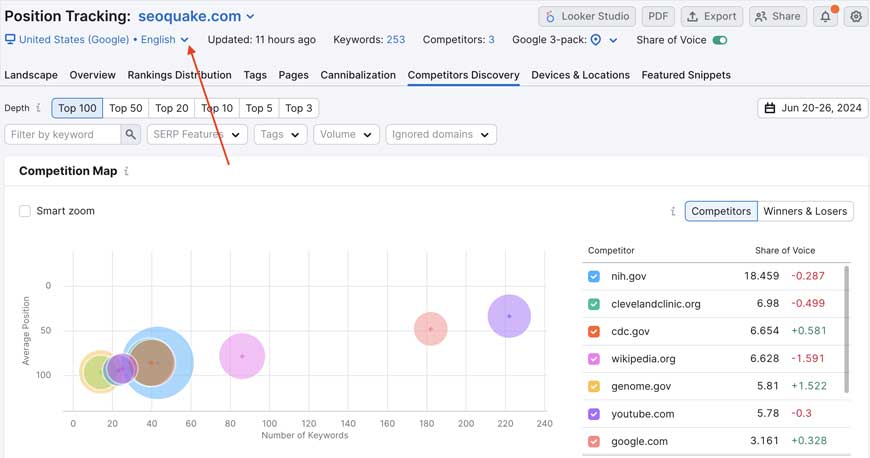Click the red bubble near 180 keywords

click(431, 329)
